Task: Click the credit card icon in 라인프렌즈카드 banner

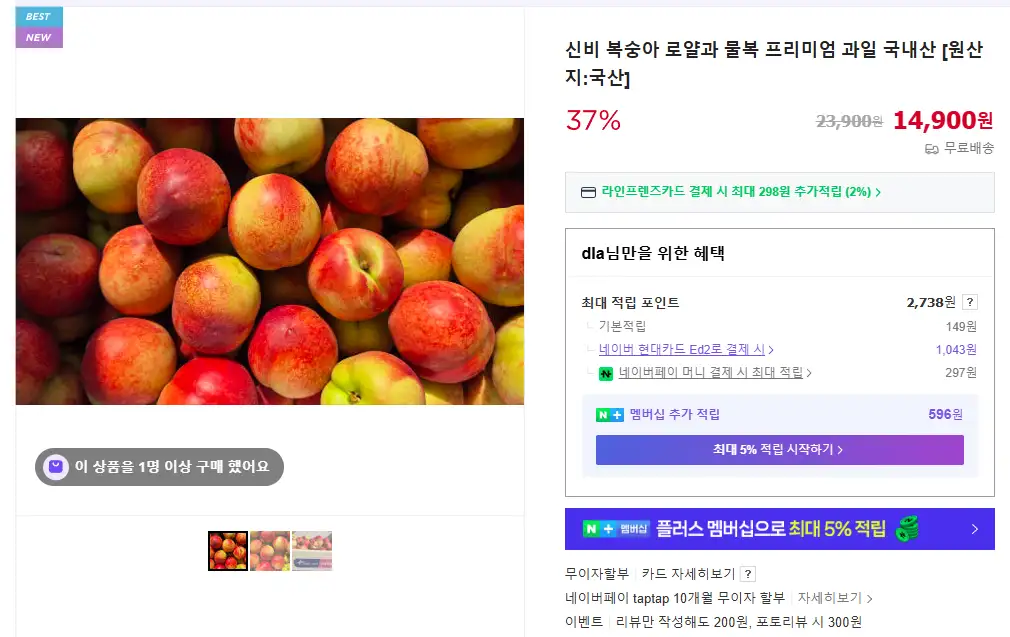Action: pos(588,192)
